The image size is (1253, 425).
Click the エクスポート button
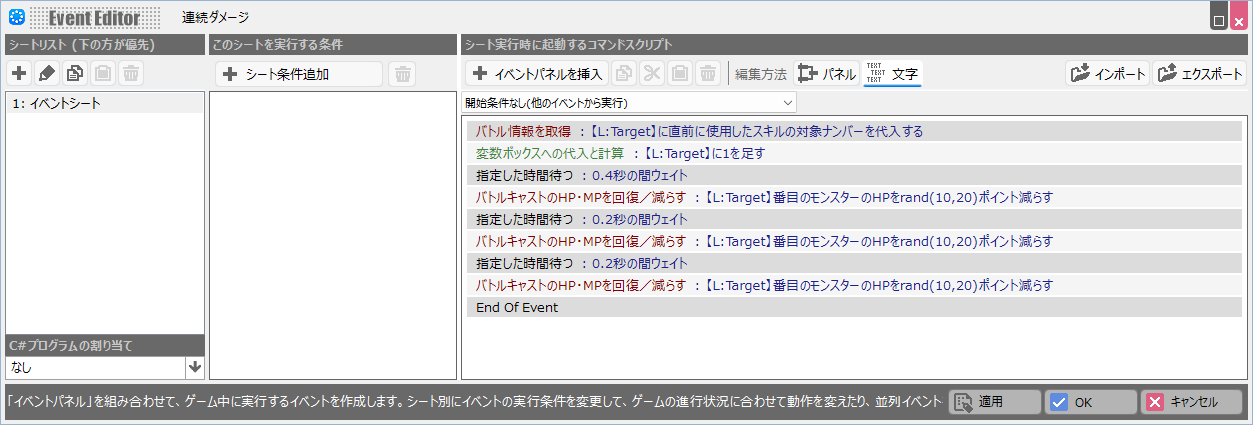pos(1199,74)
